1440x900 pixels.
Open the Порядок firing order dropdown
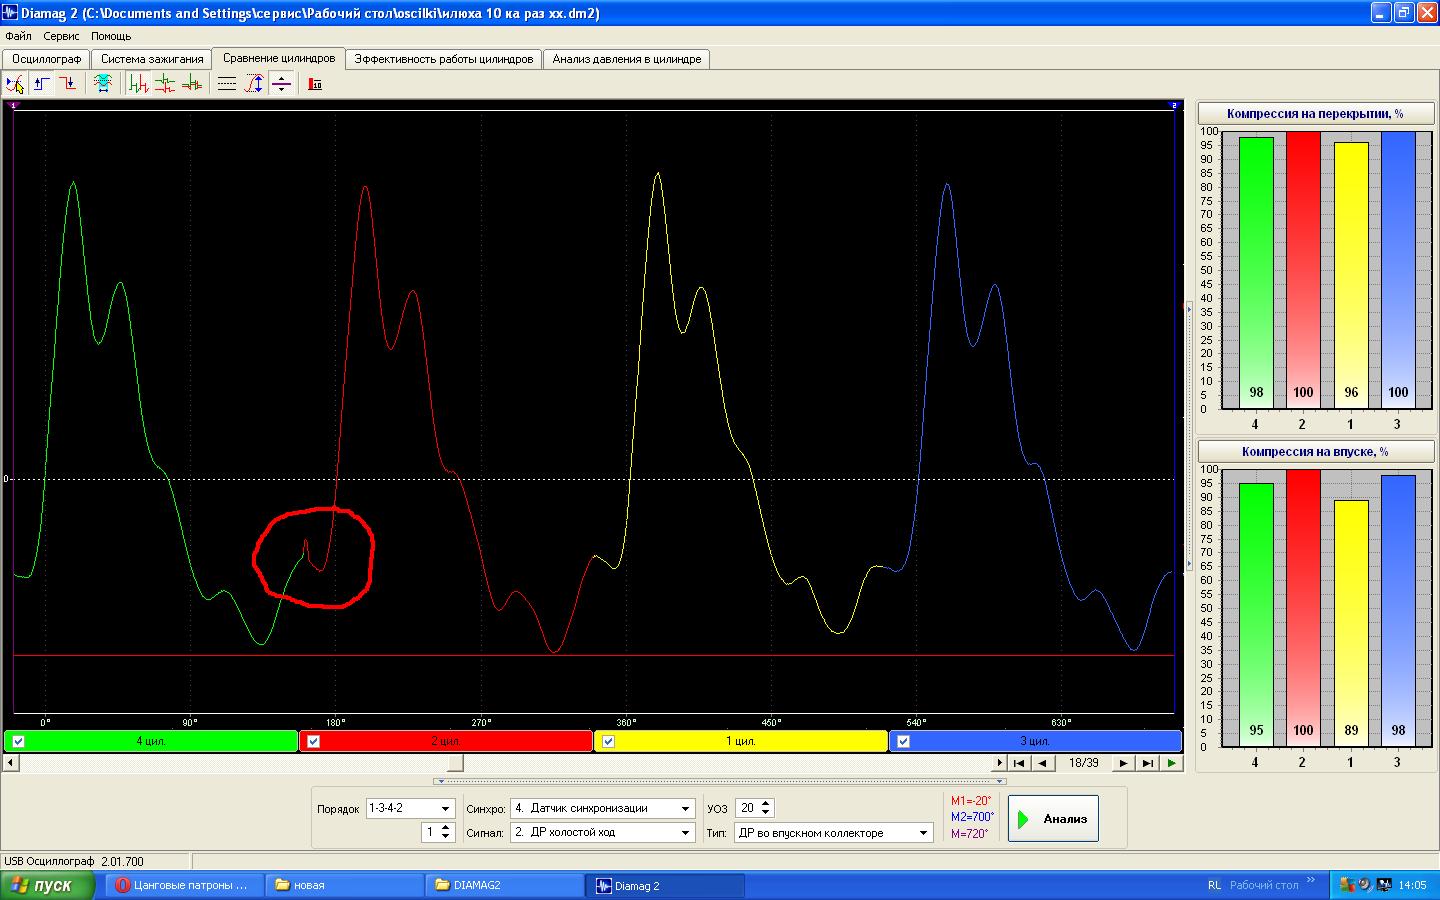[x=445, y=808]
